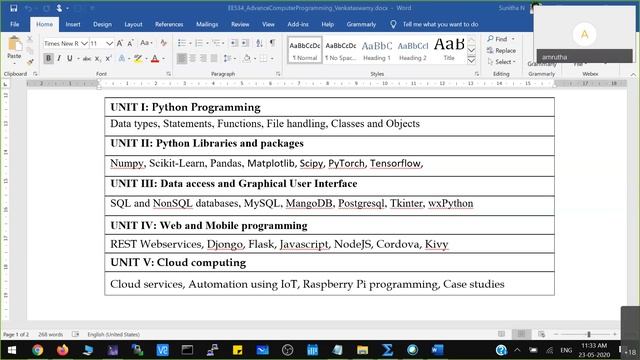640x360 pixels.
Task: Toggle Show paragraph marks pilcrow
Action: tap(272, 43)
